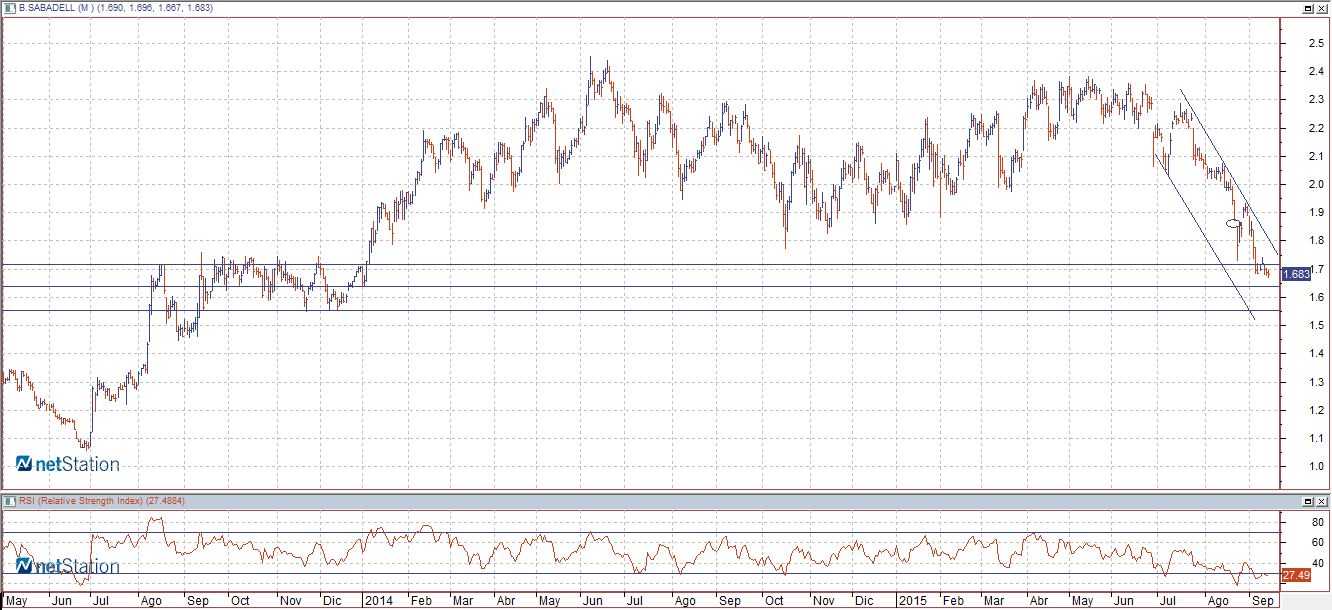Maximize the B.SABADELL price chart panel
The height and width of the screenshot is (610, 1332).
click(x=1307, y=8)
